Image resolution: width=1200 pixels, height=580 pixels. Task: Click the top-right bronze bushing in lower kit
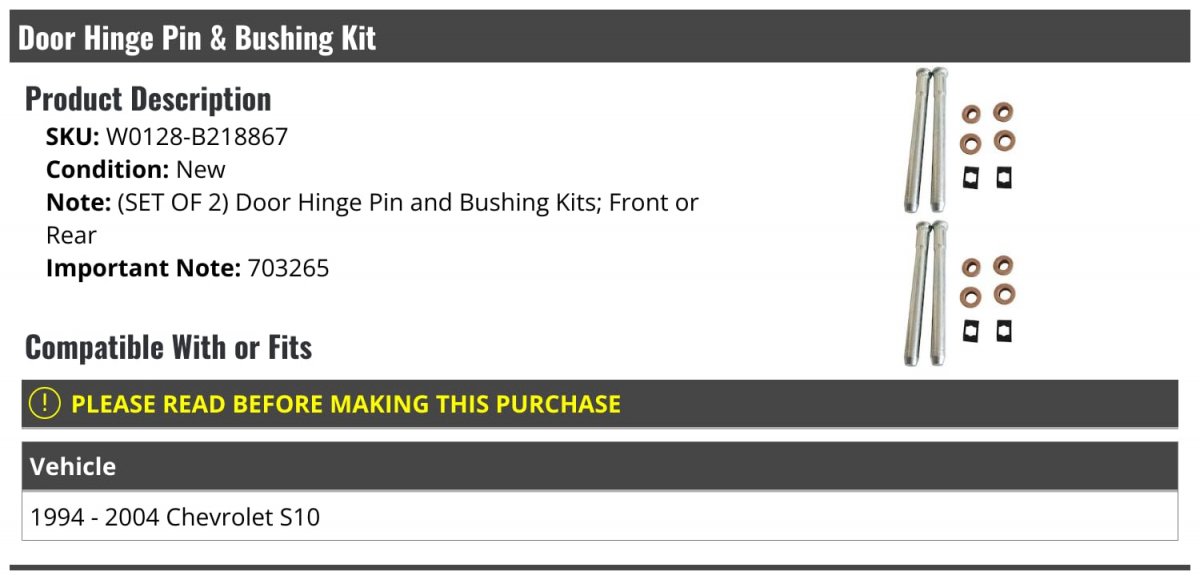coord(1003,267)
